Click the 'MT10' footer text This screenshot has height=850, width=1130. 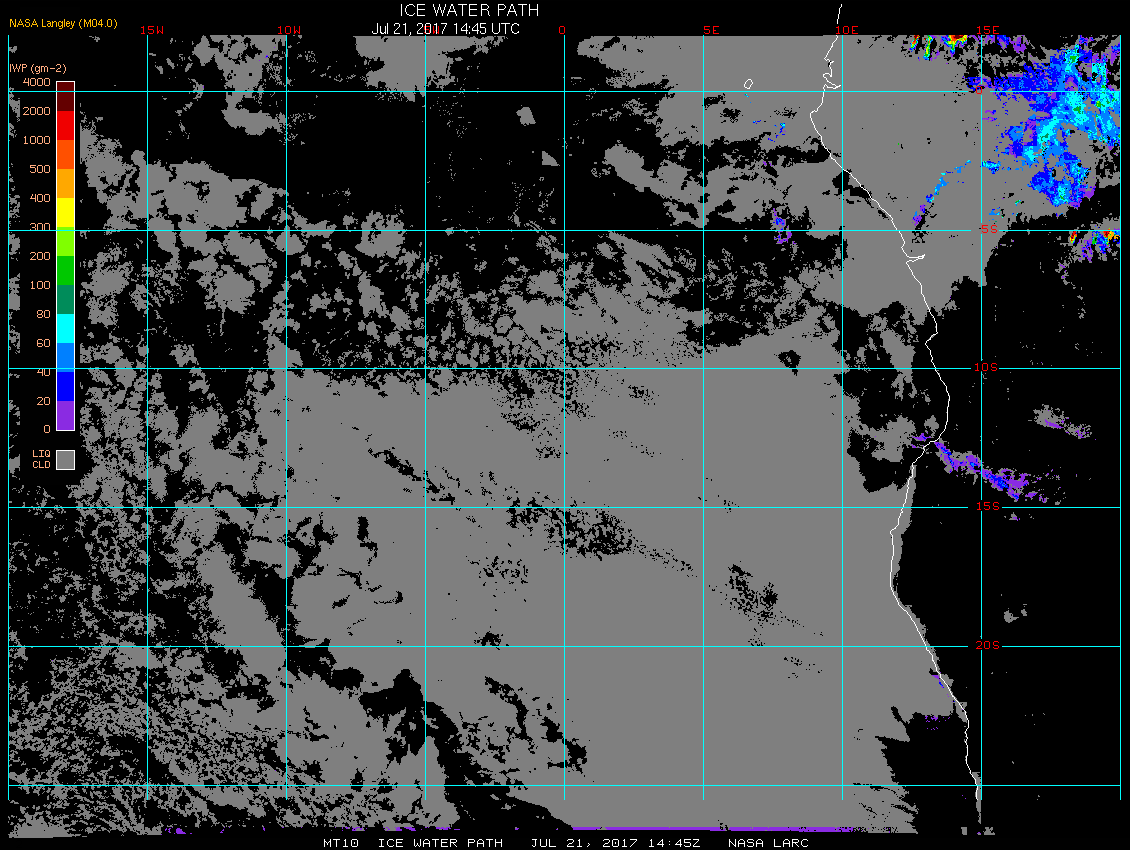click(x=340, y=843)
